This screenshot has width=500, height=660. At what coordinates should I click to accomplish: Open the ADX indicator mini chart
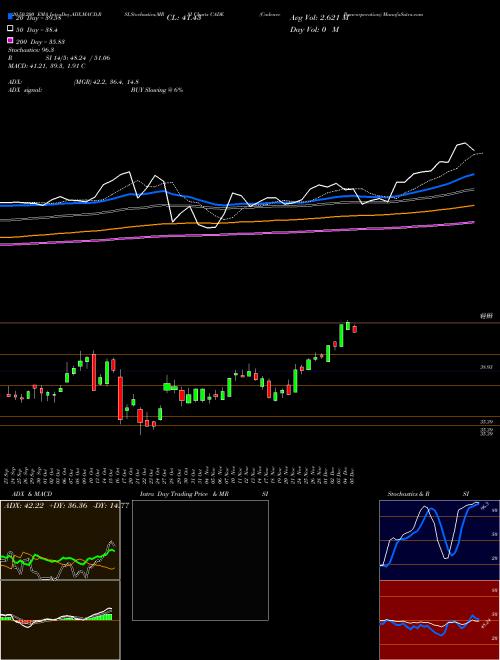60,540
